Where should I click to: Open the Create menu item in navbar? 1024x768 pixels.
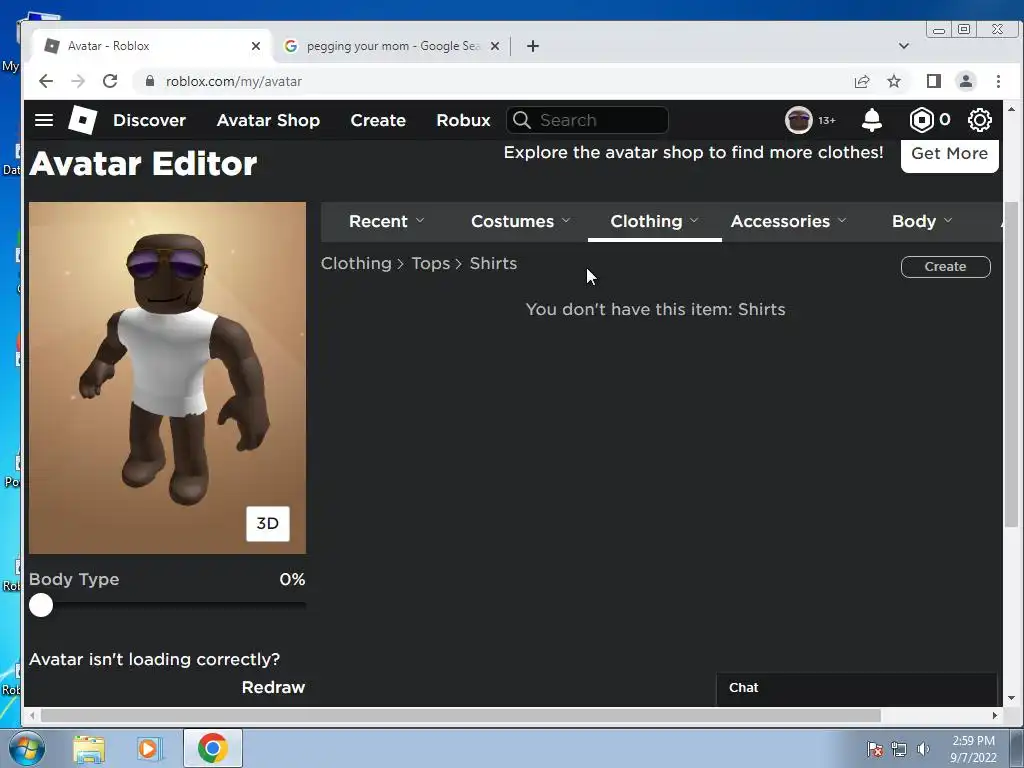coord(378,120)
